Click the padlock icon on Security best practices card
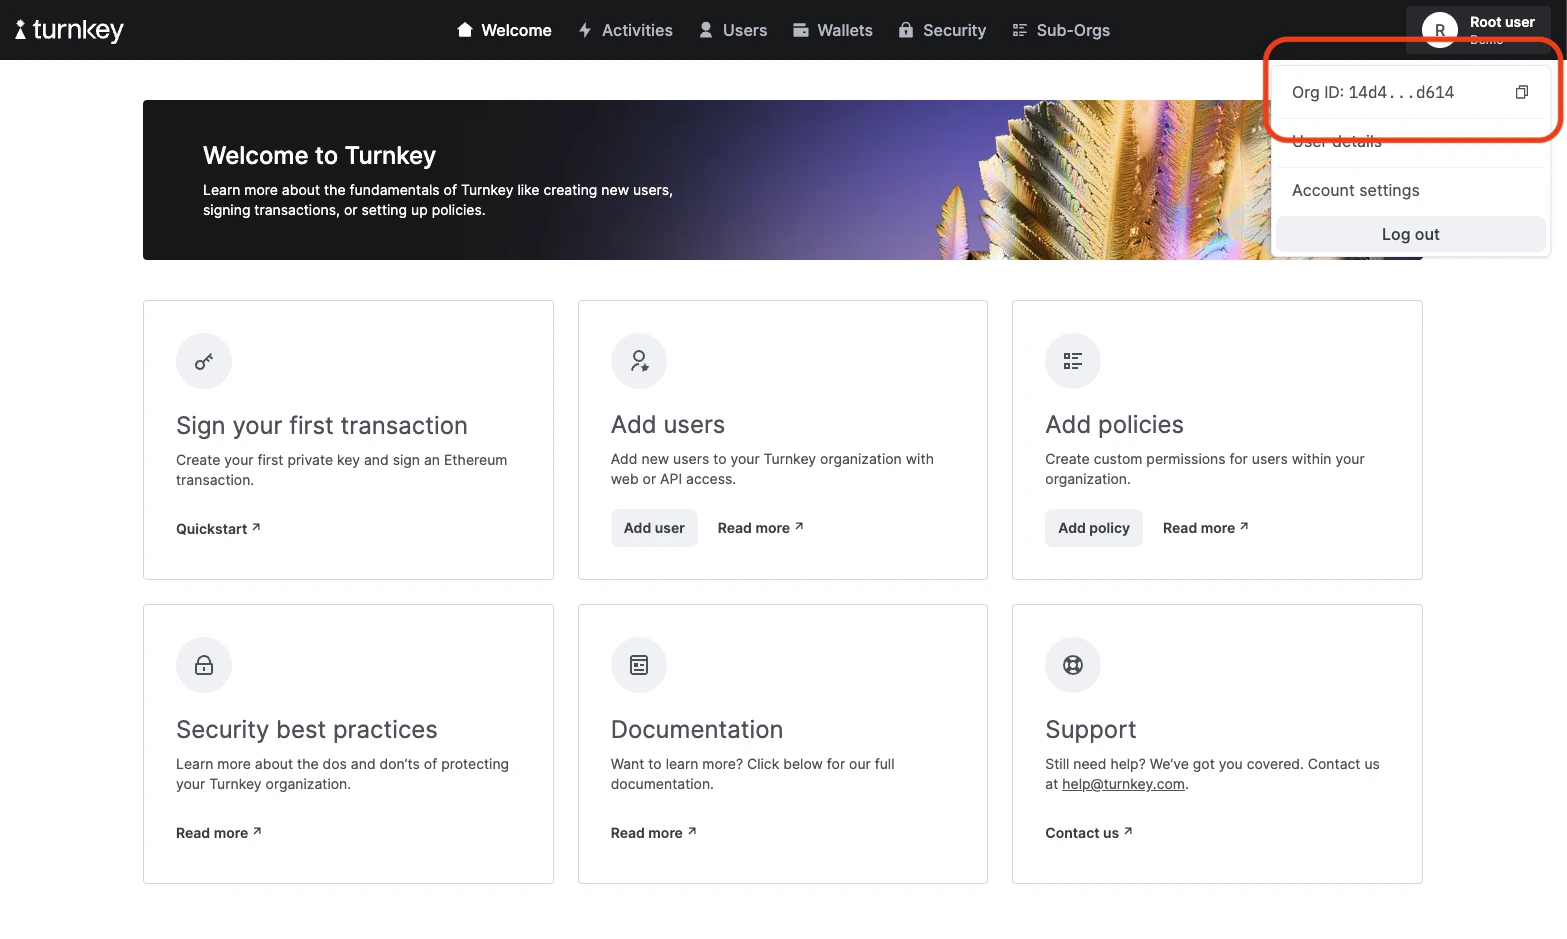Image resolution: width=1567 pixels, height=939 pixels. pyautogui.click(x=204, y=664)
